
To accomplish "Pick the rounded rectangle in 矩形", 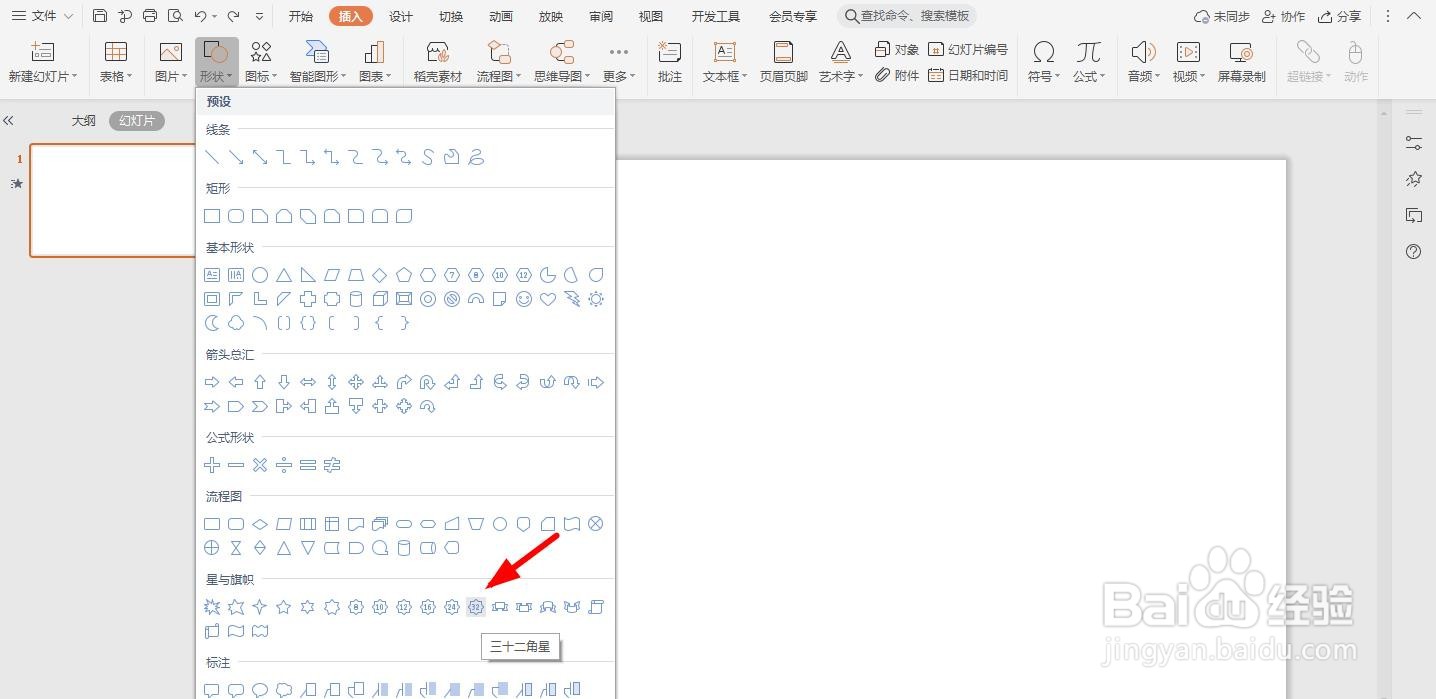I will click(x=236, y=216).
